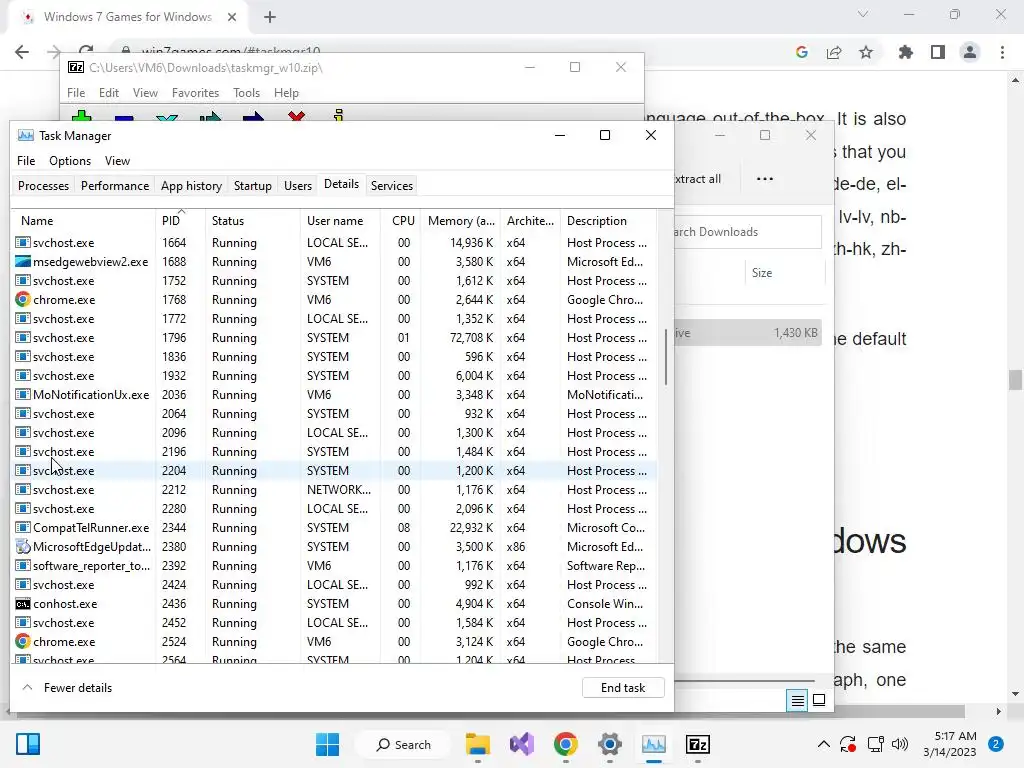Collapse with Fewer details chevron
The height and width of the screenshot is (768, 1024).
[27, 688]
